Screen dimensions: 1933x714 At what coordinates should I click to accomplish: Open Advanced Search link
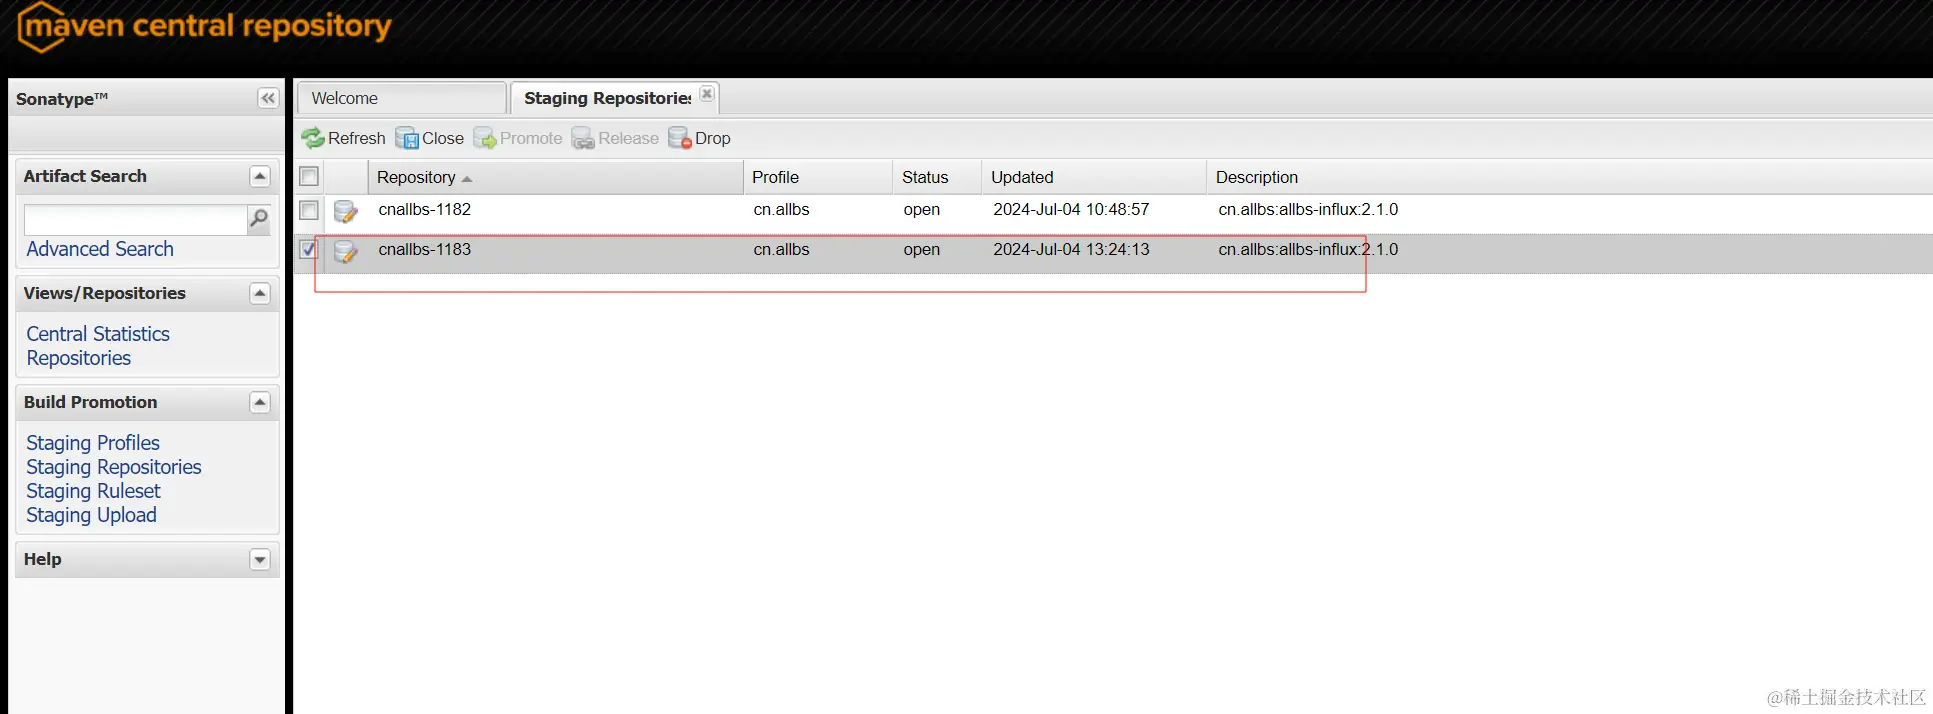tap(100, 249)
